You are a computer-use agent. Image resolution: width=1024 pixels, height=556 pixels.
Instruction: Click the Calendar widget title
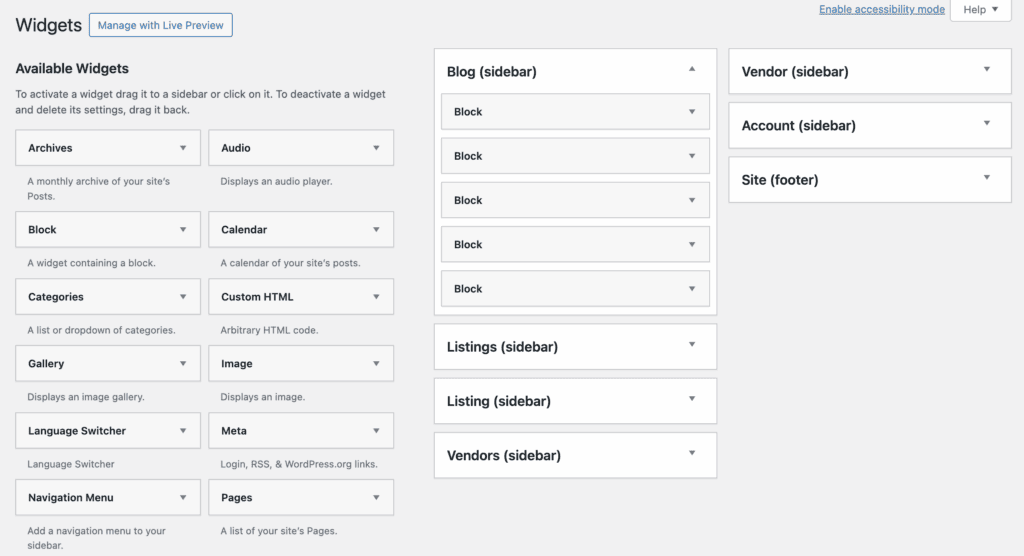[244, 230]
